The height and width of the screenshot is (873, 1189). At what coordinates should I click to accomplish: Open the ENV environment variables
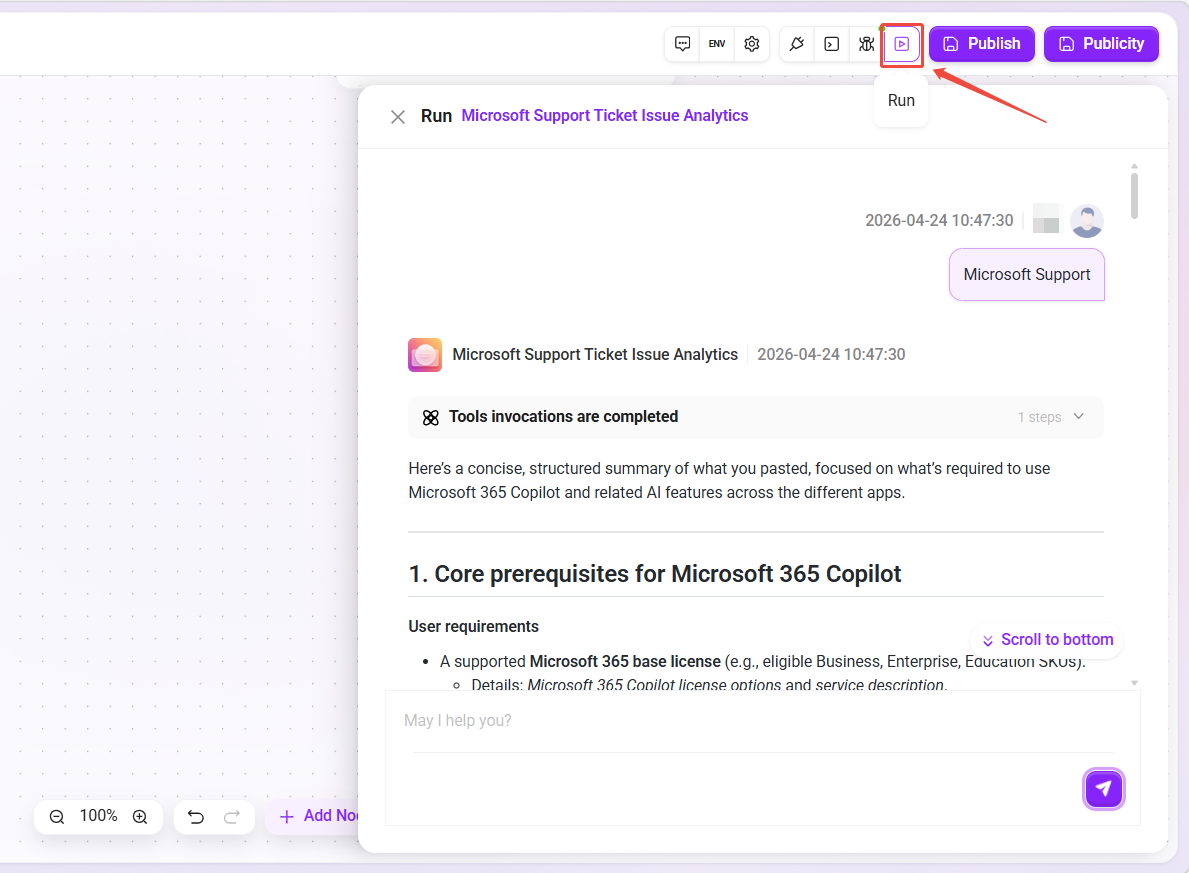click(x=717, y=44)
